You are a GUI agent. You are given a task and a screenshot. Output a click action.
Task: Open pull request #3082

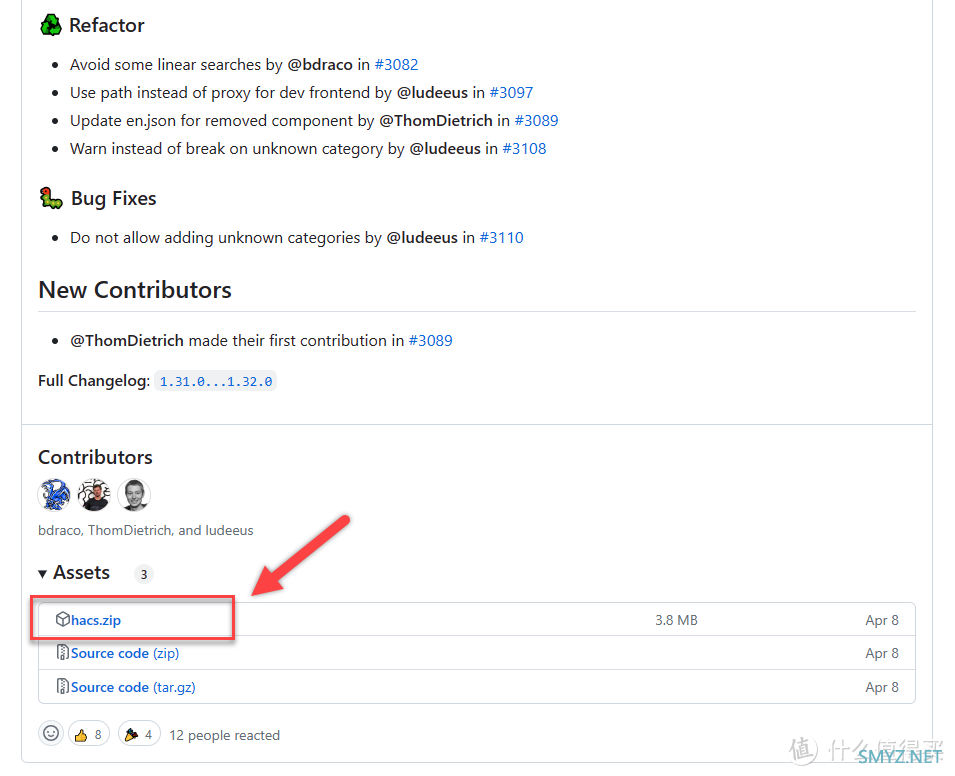pos(396,65)
